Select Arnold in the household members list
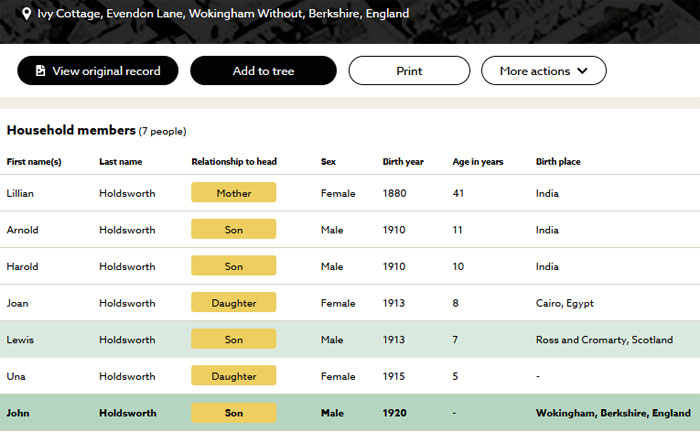 tap(22, 230)
